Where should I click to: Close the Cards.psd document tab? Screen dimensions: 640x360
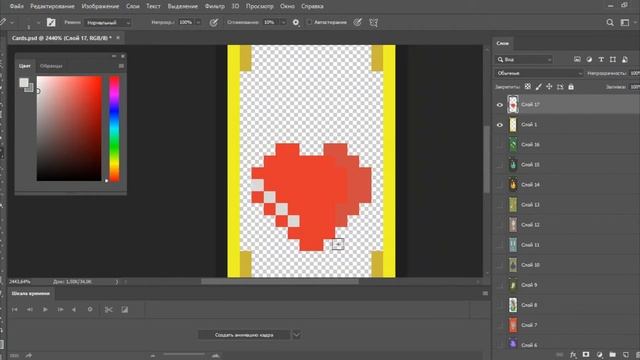[x=118, y=38]
